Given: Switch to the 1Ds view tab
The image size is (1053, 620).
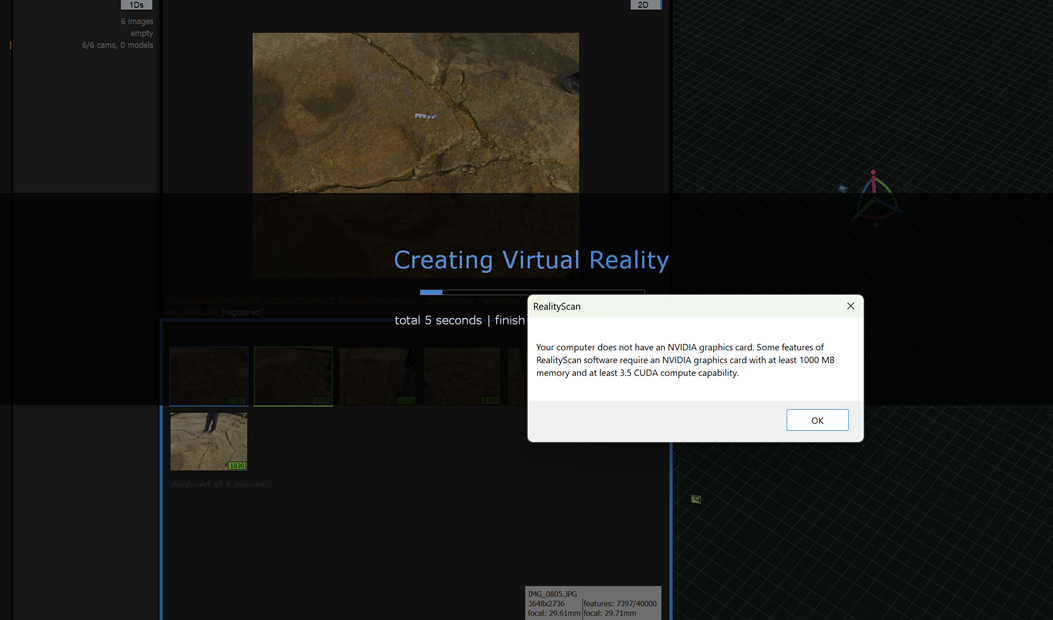Looking at the screenshot, I should tap(136, 5).
